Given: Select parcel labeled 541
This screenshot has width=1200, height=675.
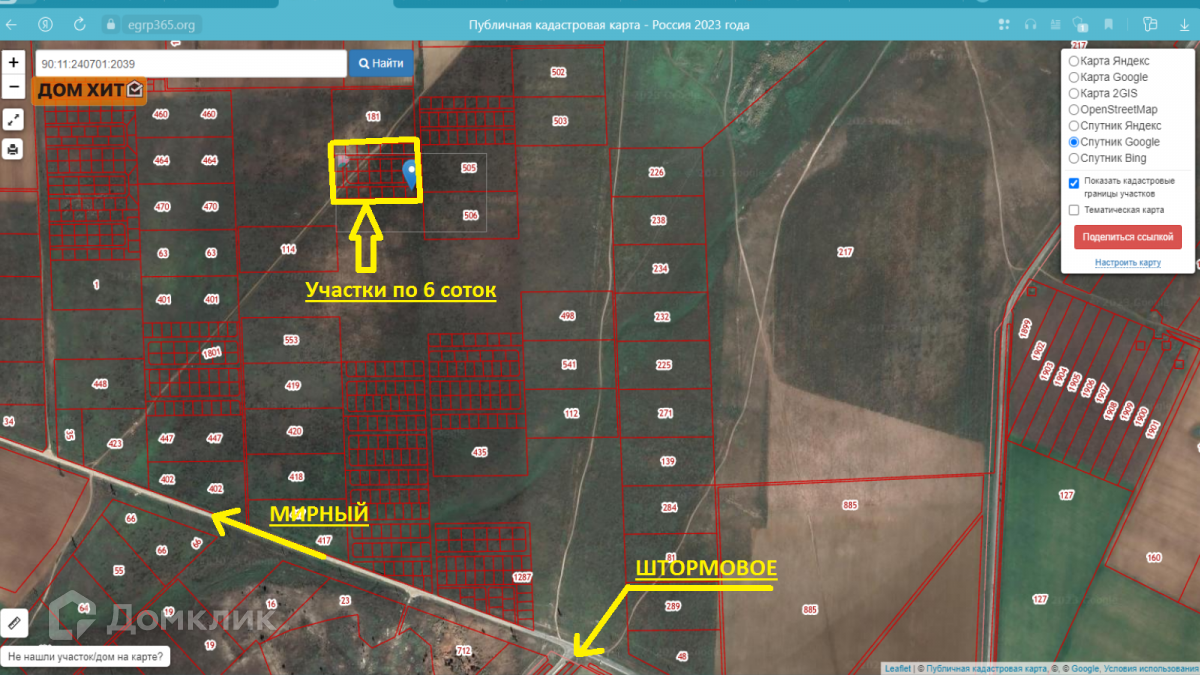Looking at the screenshot, I should [x=570, y=365].
